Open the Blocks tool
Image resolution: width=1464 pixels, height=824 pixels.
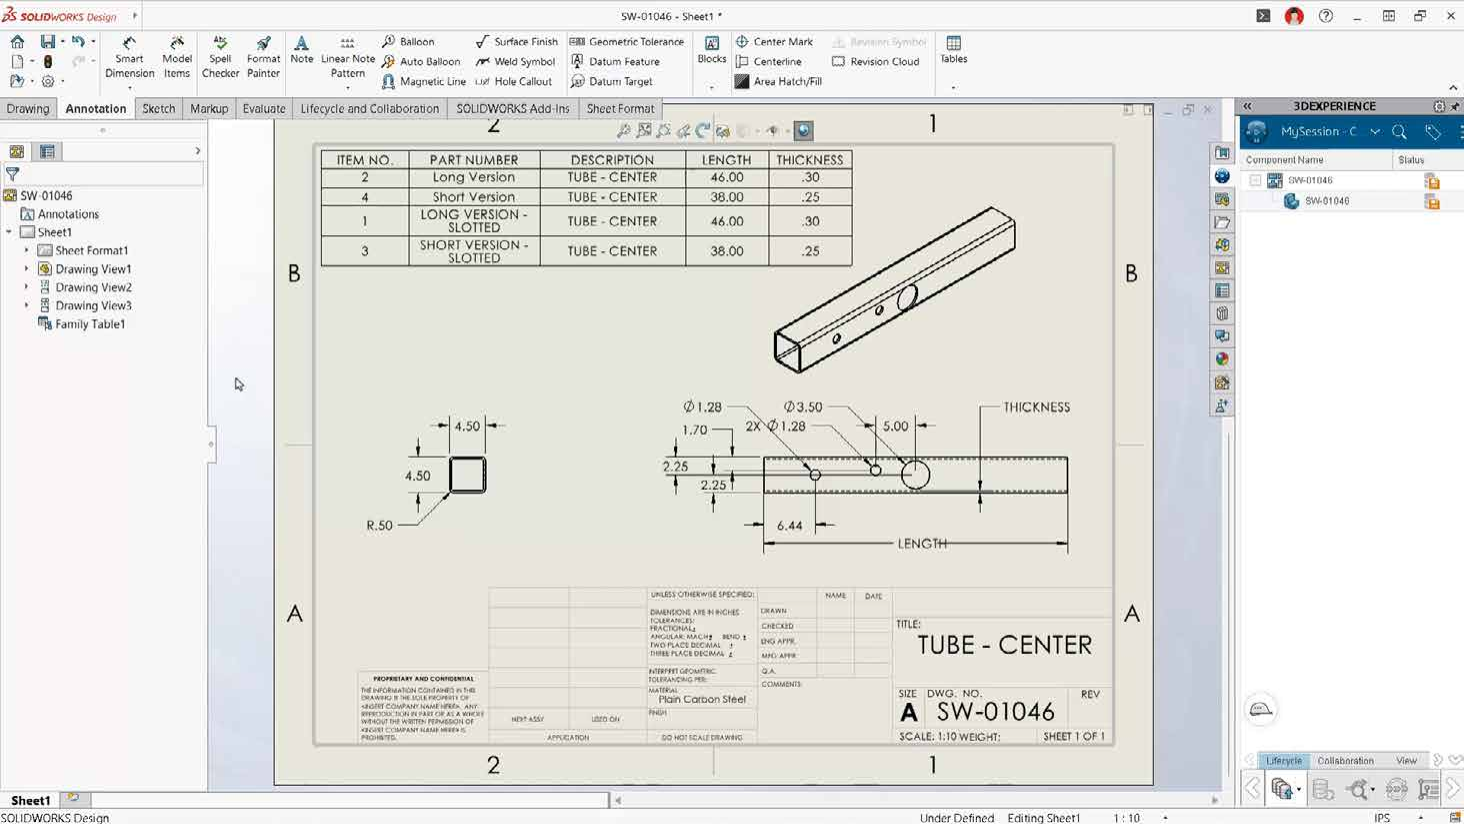coord(711,50)
